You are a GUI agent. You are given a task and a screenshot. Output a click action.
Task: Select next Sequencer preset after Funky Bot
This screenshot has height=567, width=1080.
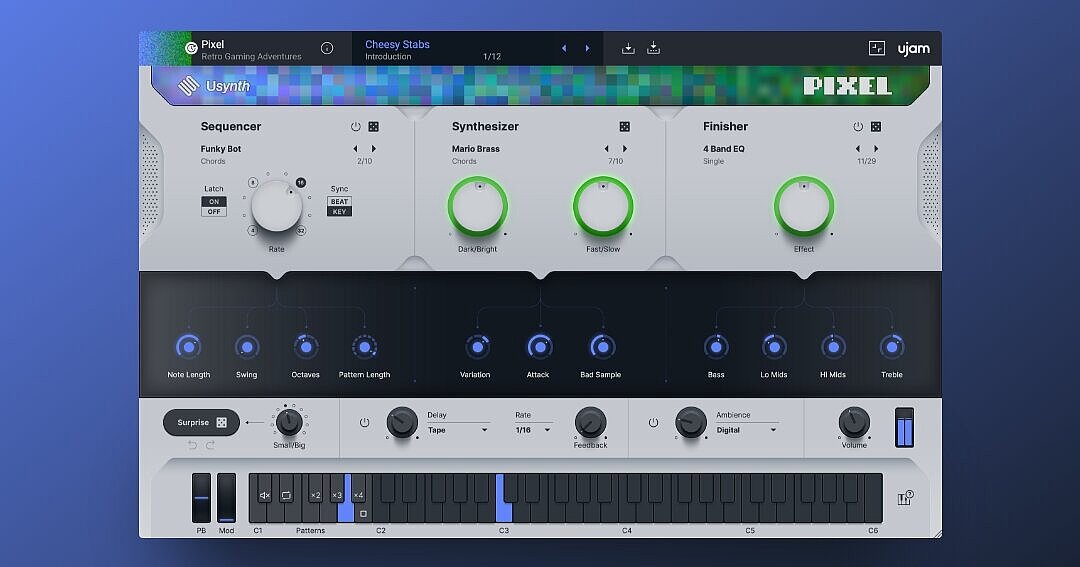[374, 149]
